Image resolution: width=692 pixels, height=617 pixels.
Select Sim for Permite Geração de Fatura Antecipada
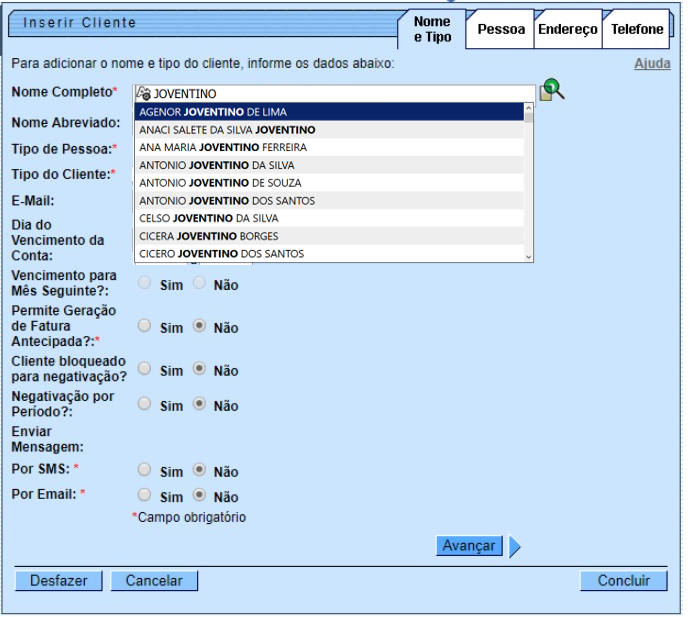click(x=145, y=326)
